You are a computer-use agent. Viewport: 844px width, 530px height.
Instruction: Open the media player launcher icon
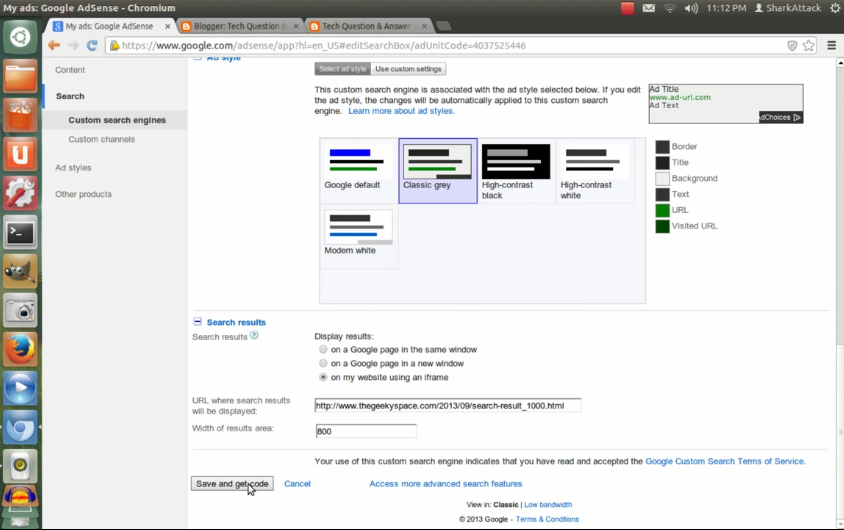[x=20, y=388]
